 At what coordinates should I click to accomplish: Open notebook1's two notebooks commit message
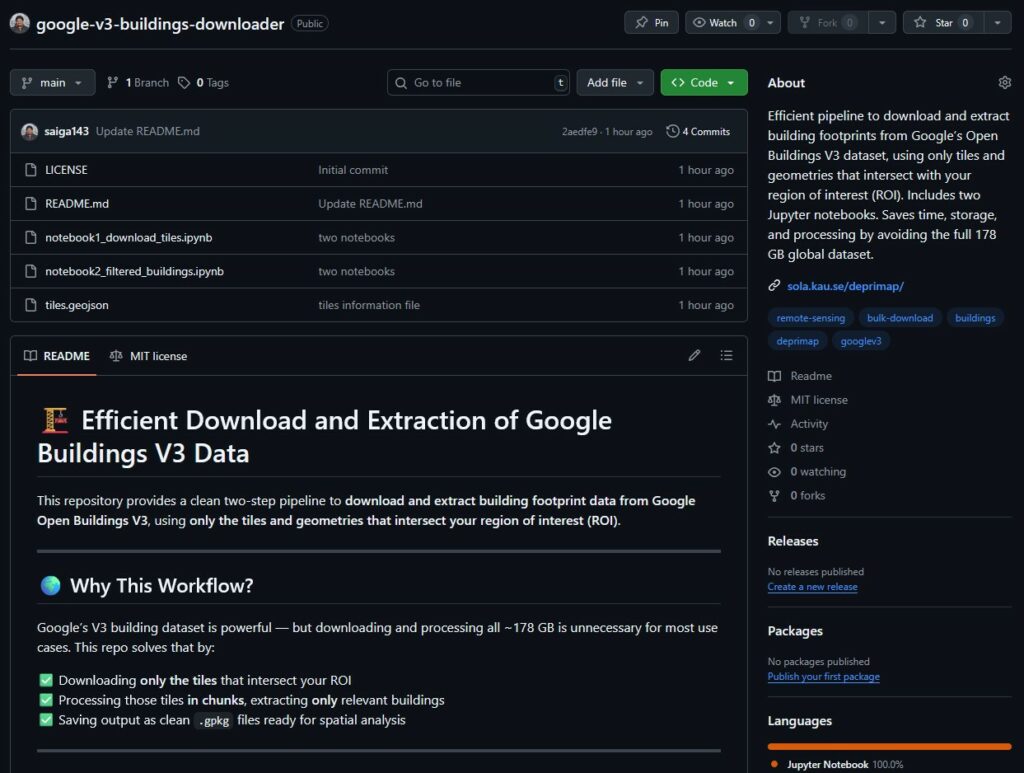[357, 238]
